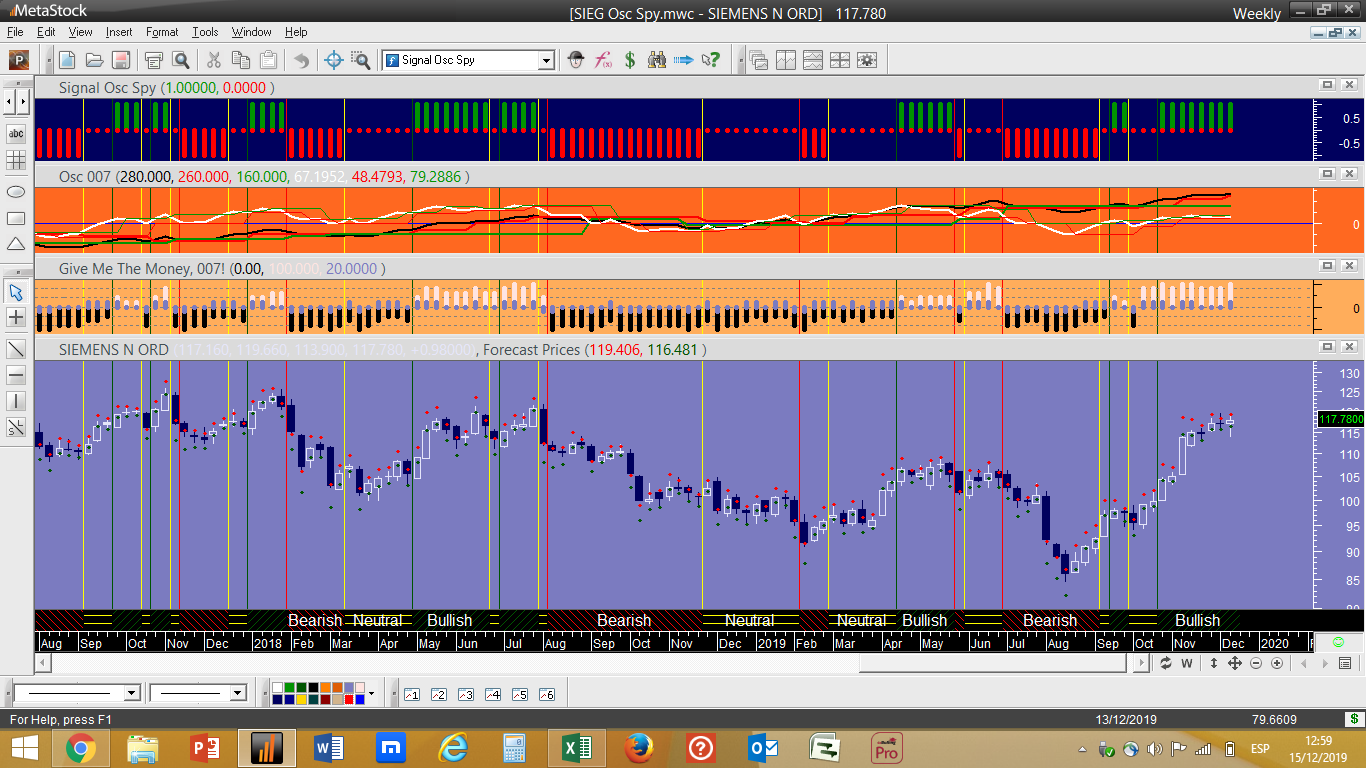This screenshot has height=768, width=1366.
Task: Open the Format menu
Action: click(161, 32)
